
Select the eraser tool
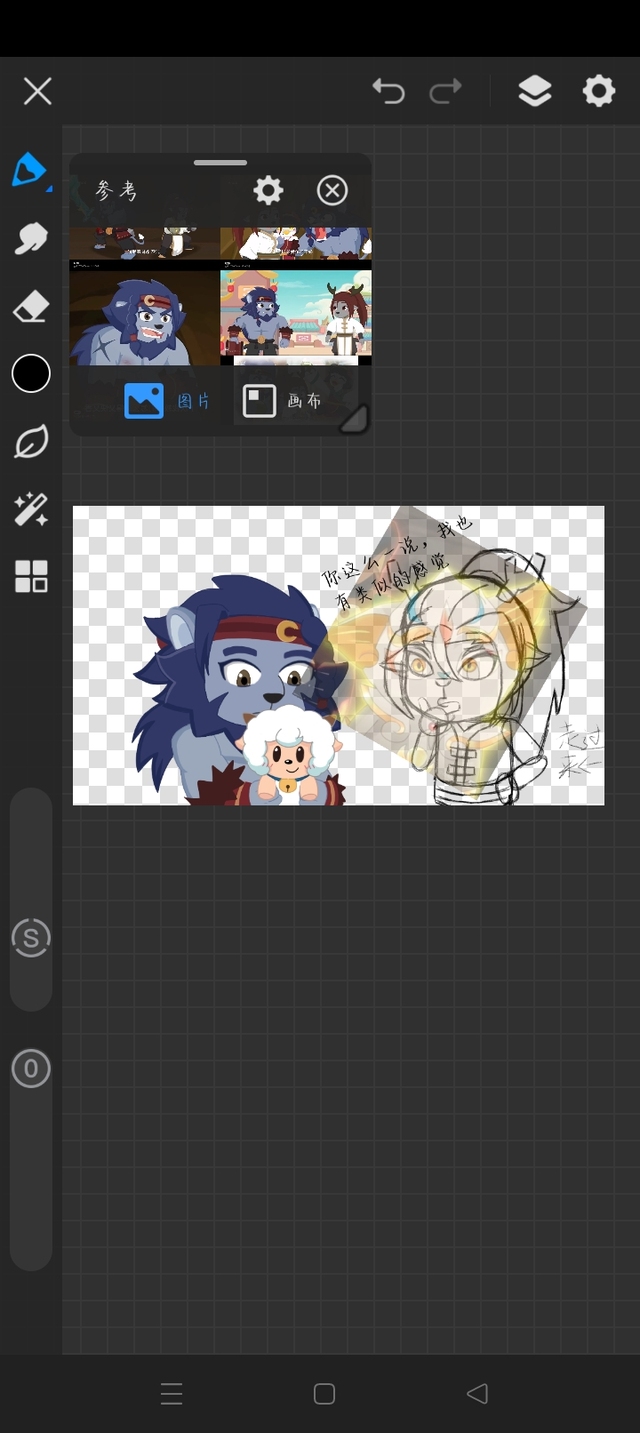(30, 307)
